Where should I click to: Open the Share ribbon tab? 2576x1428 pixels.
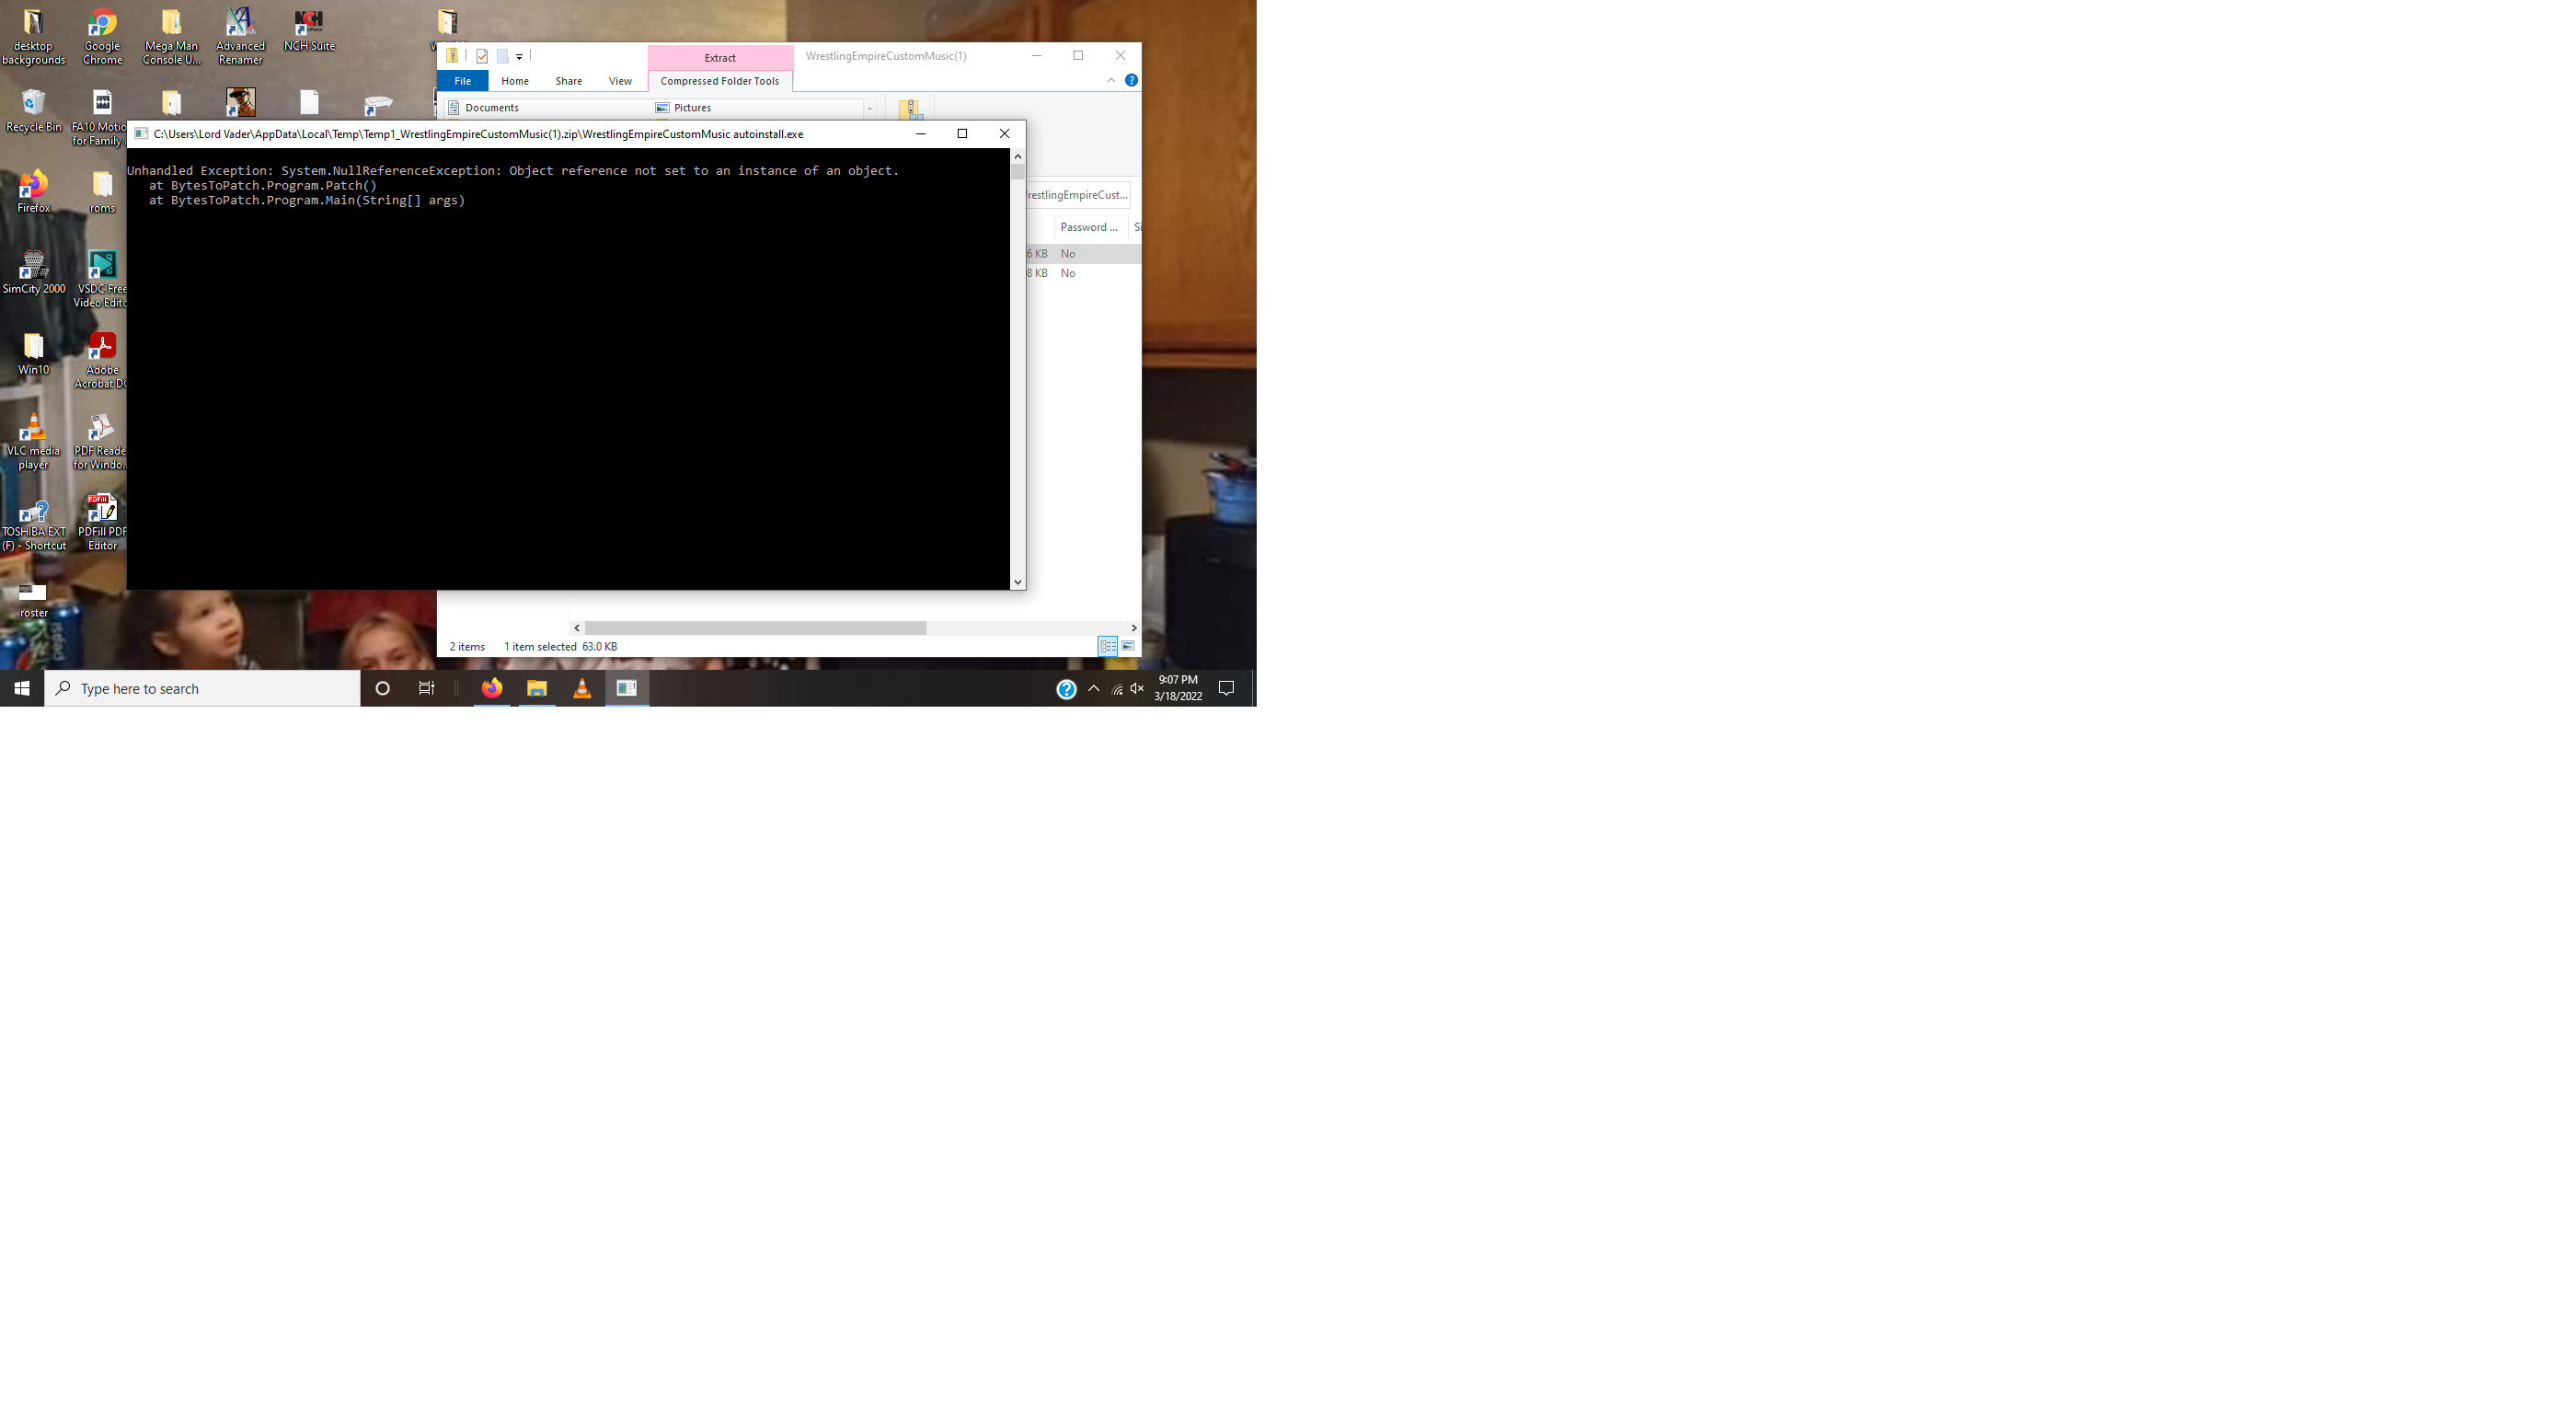(x=568, y=81)
